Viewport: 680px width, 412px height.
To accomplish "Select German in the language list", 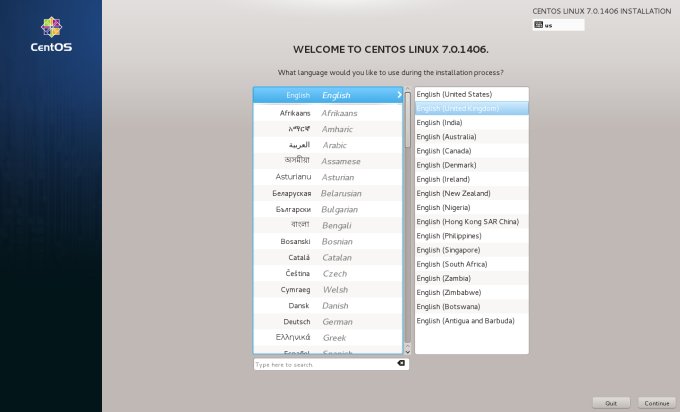I will click(x=328, y=321).
